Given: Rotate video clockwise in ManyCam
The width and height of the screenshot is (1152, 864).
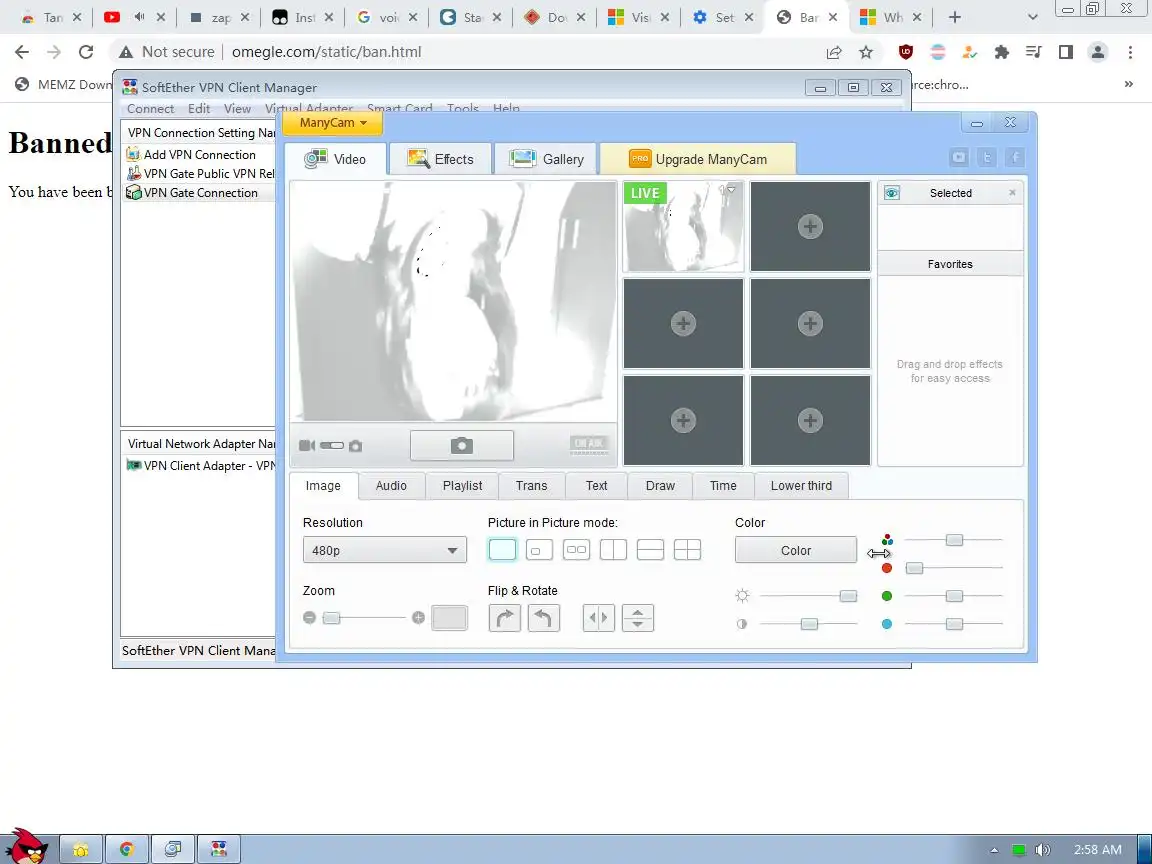Looking at the screenshot, I should click(x=505, y=618).
